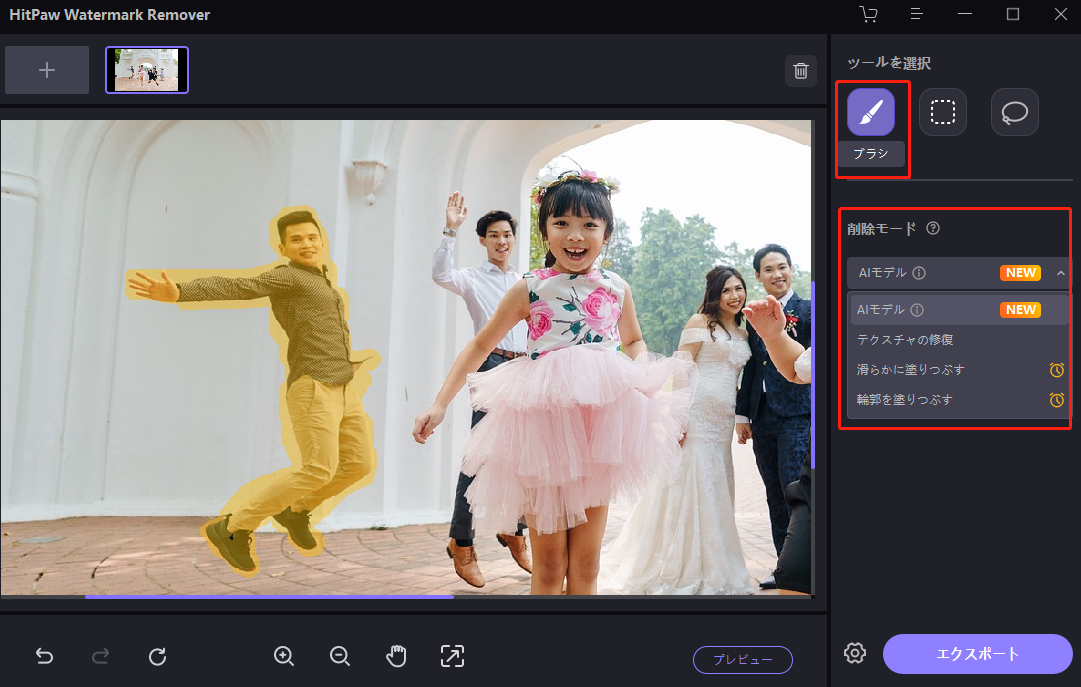The height and width of the screenshot is (687, 1081).
Task: Minimize the HitPaw window
Action: click(x=964, y=14)
